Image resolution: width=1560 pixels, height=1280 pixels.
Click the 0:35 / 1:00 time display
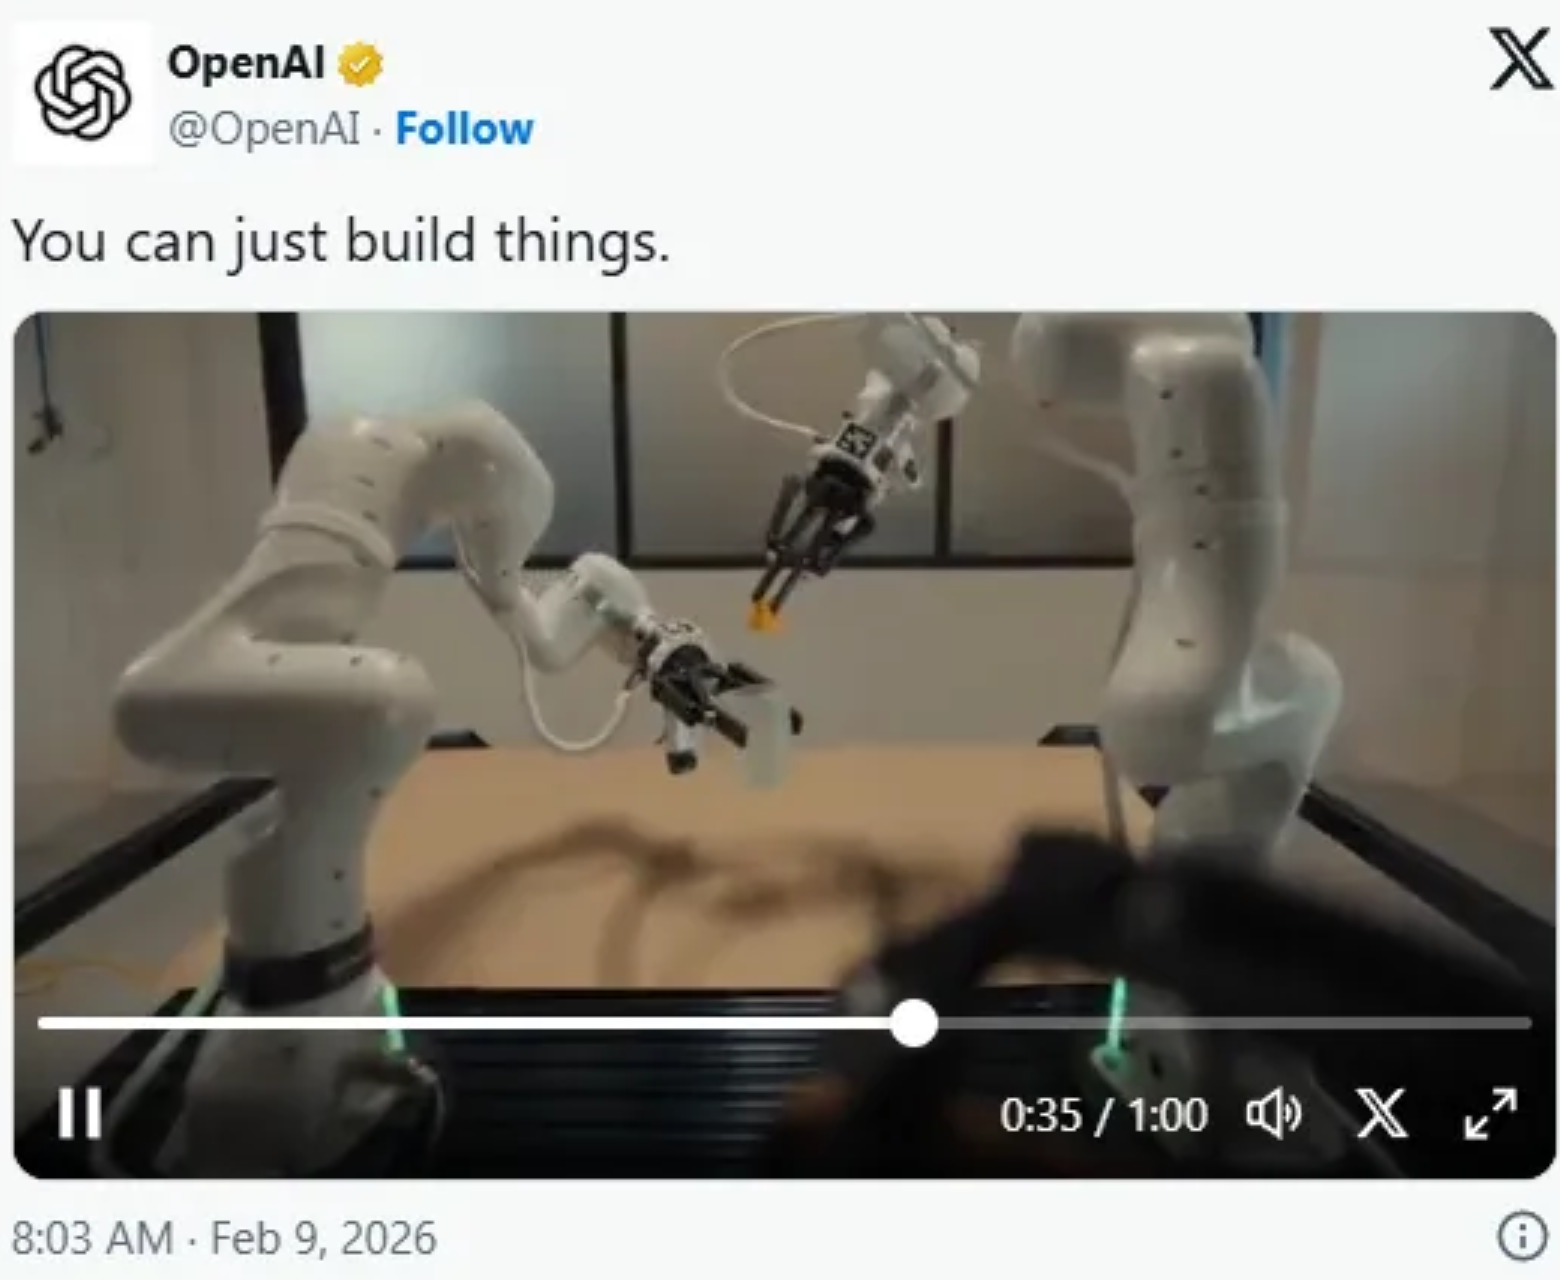[1104, 1114]
